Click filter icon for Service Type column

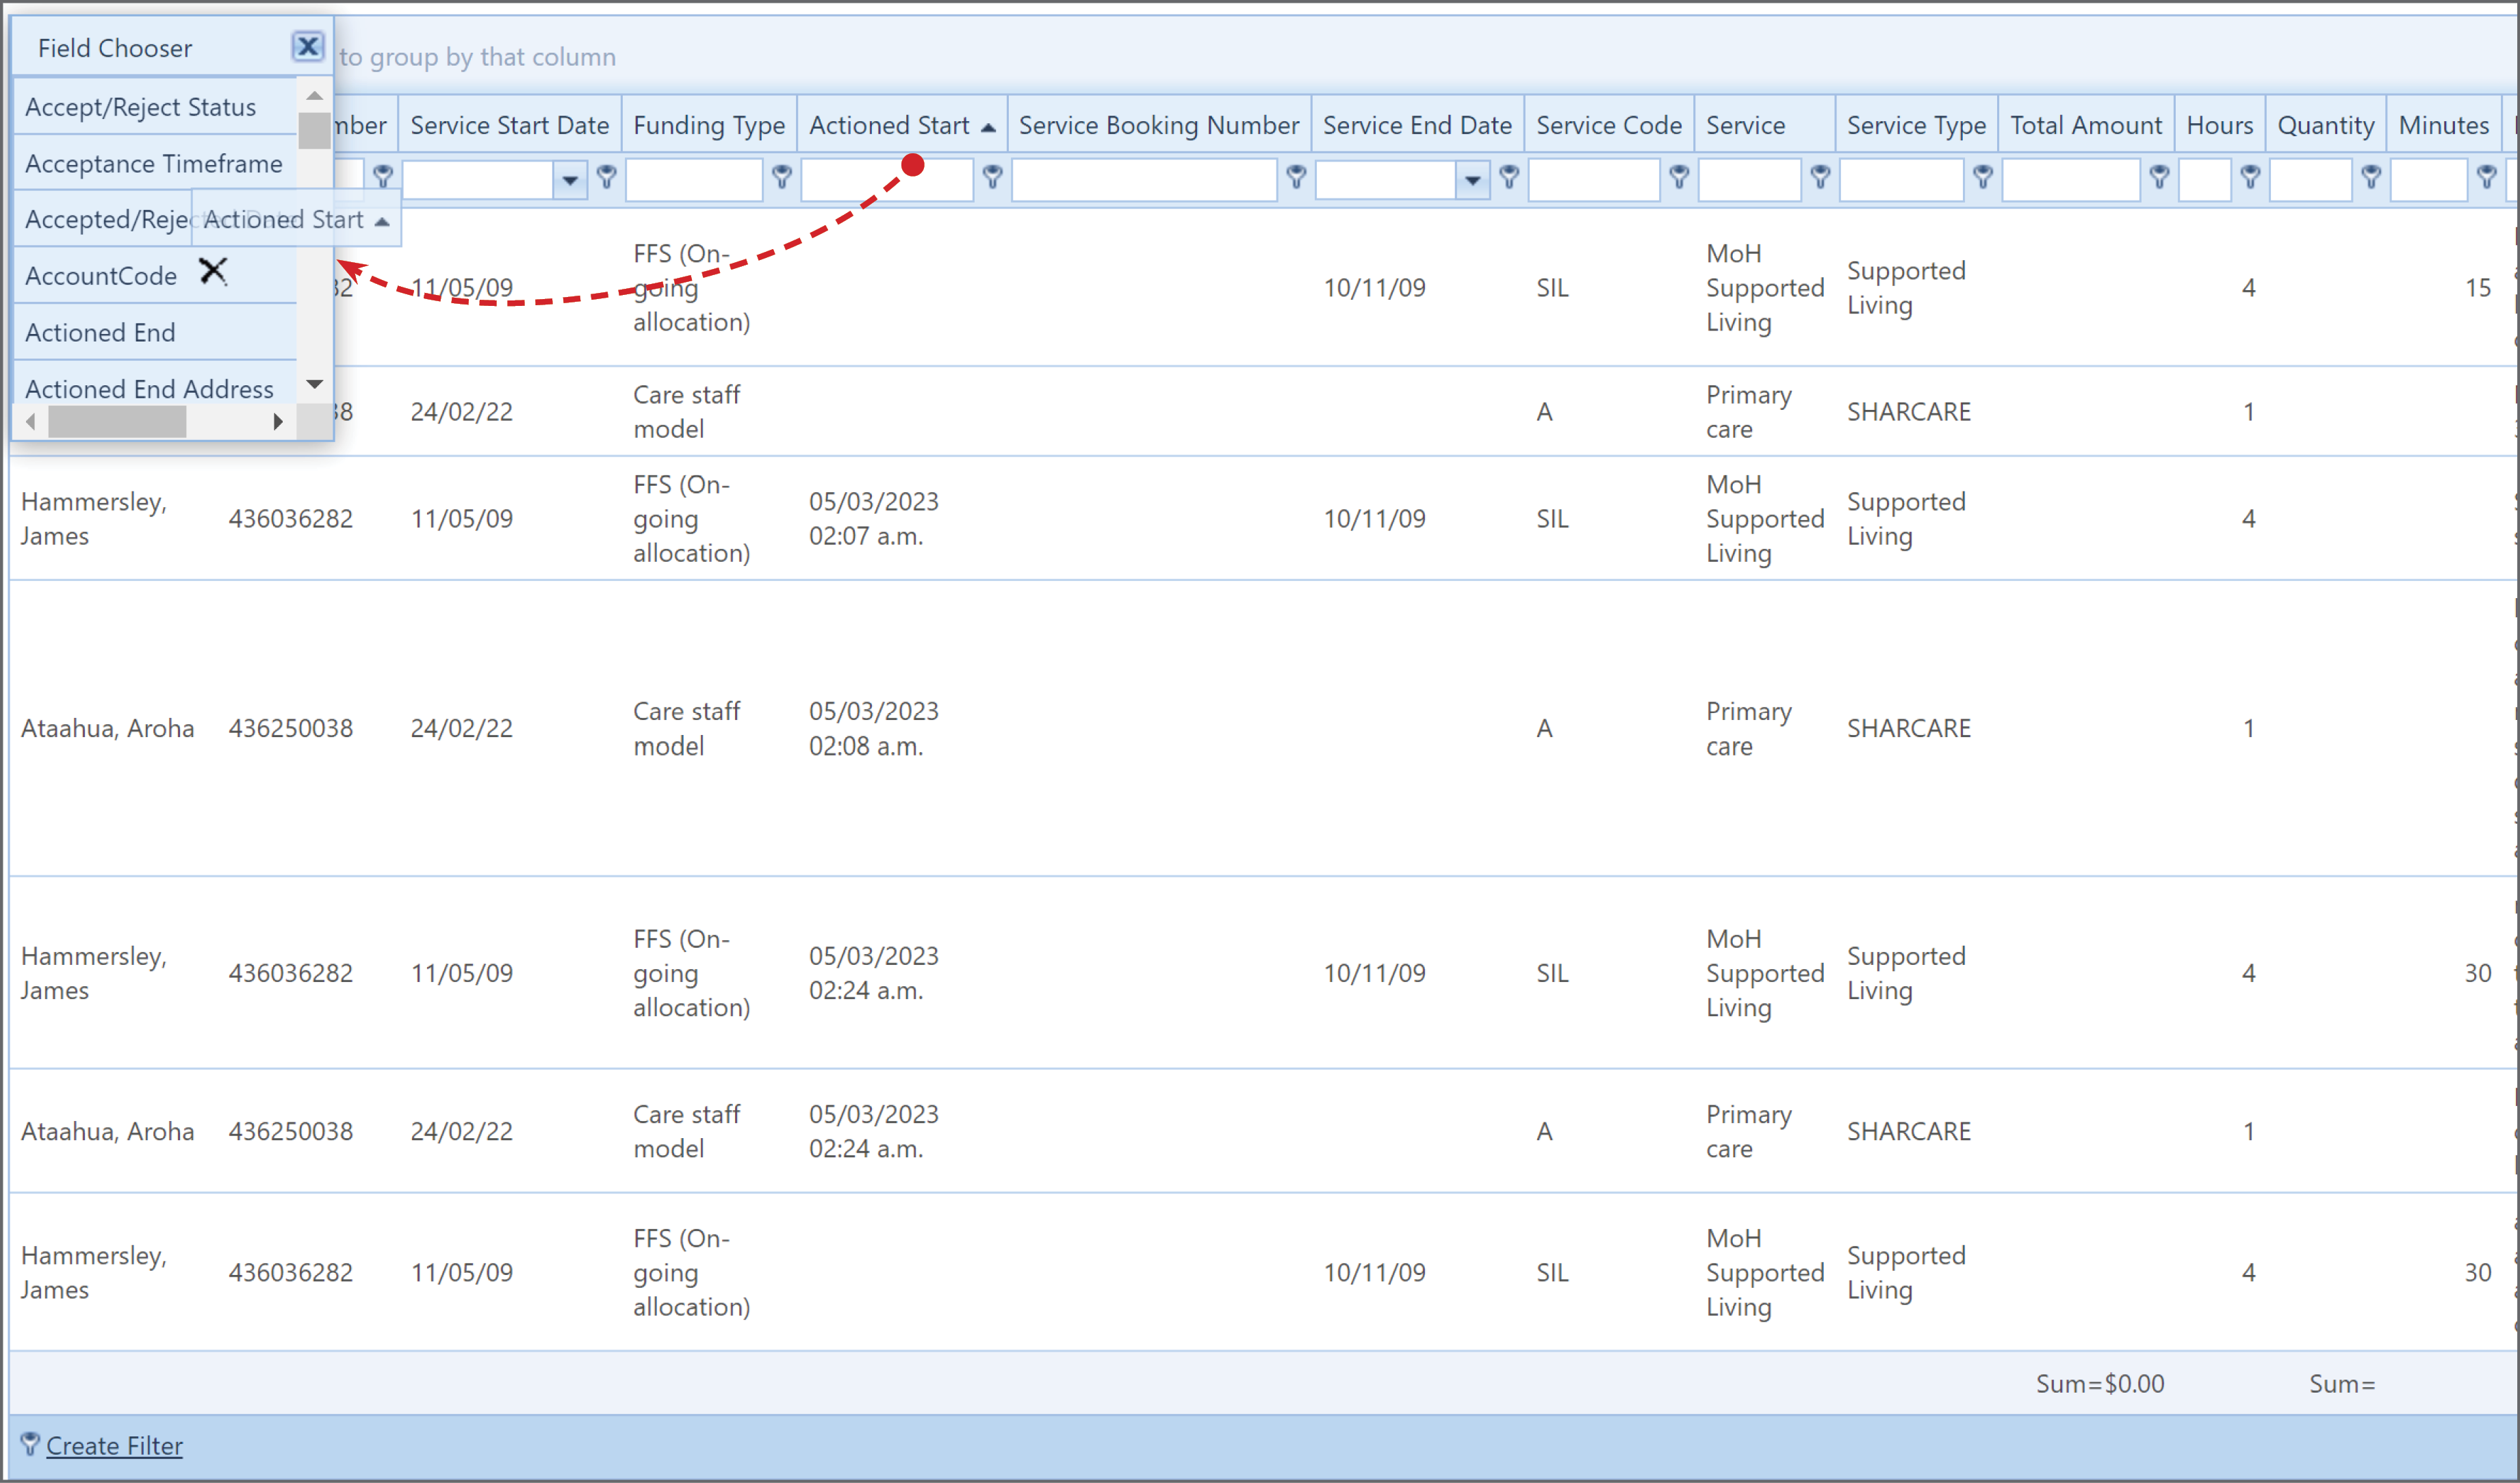pos(1983,178)
